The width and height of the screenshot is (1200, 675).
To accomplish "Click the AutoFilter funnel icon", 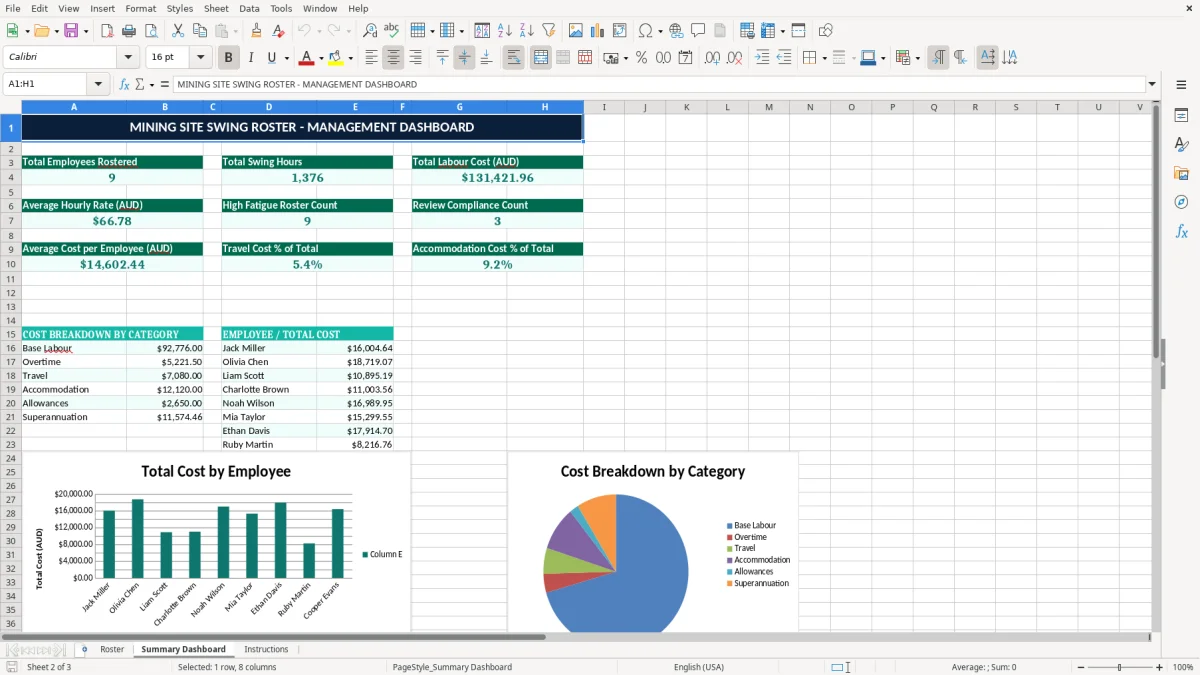I will pyautogui.click(x=548, y=31).
